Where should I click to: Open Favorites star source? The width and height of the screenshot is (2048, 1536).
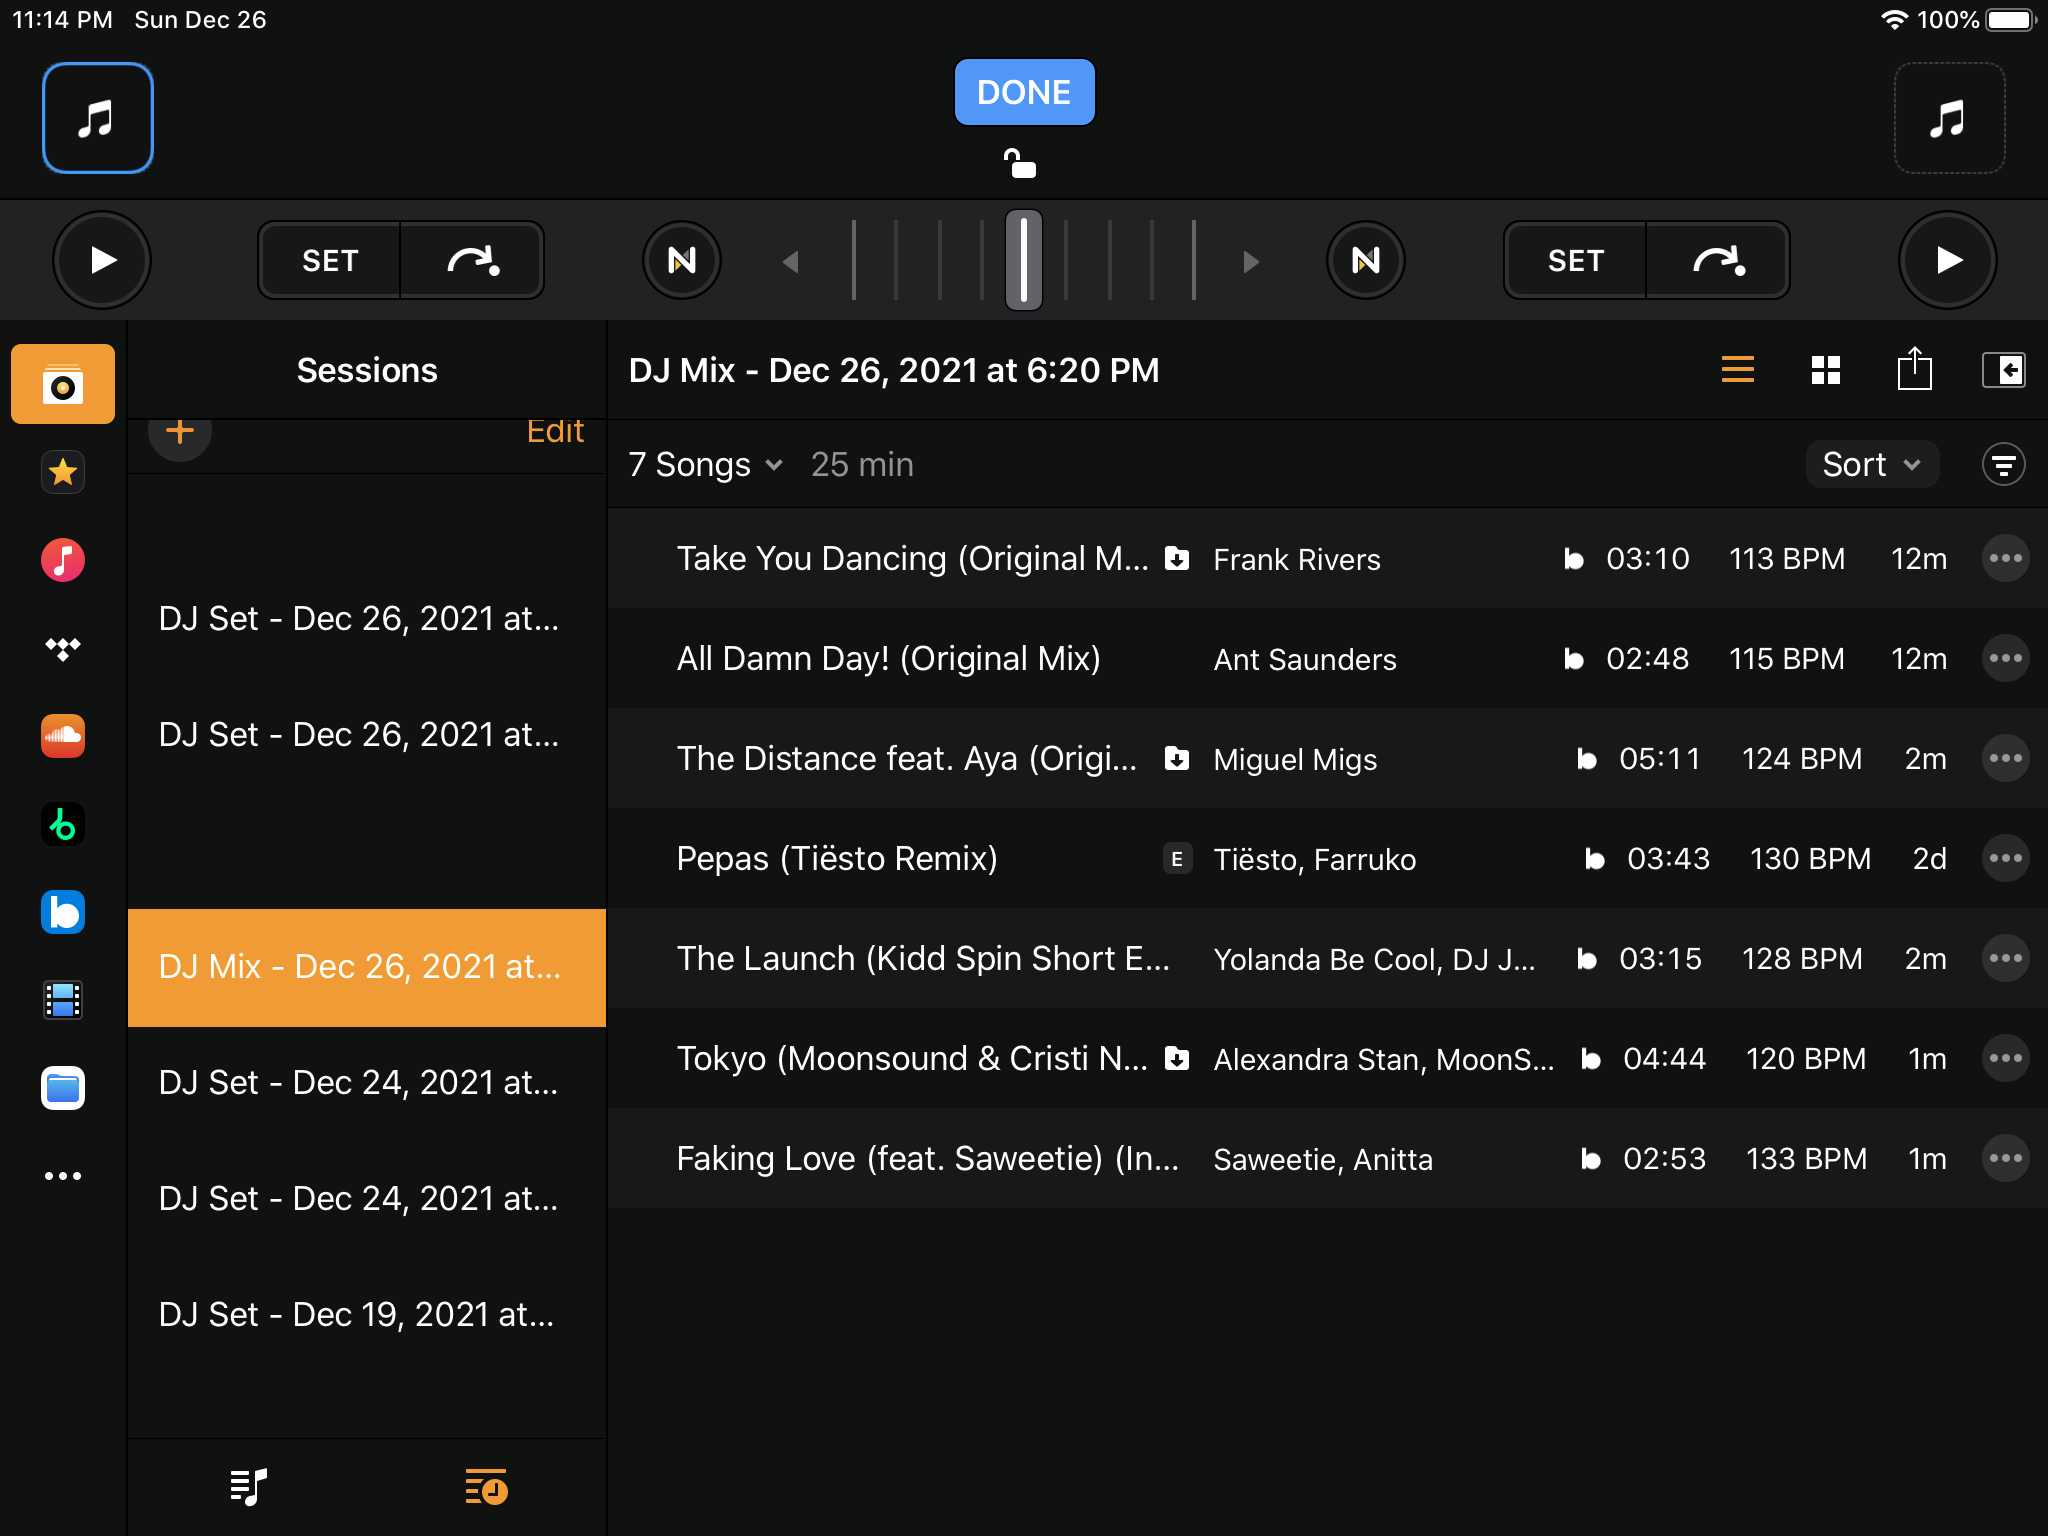pos(63,471)
